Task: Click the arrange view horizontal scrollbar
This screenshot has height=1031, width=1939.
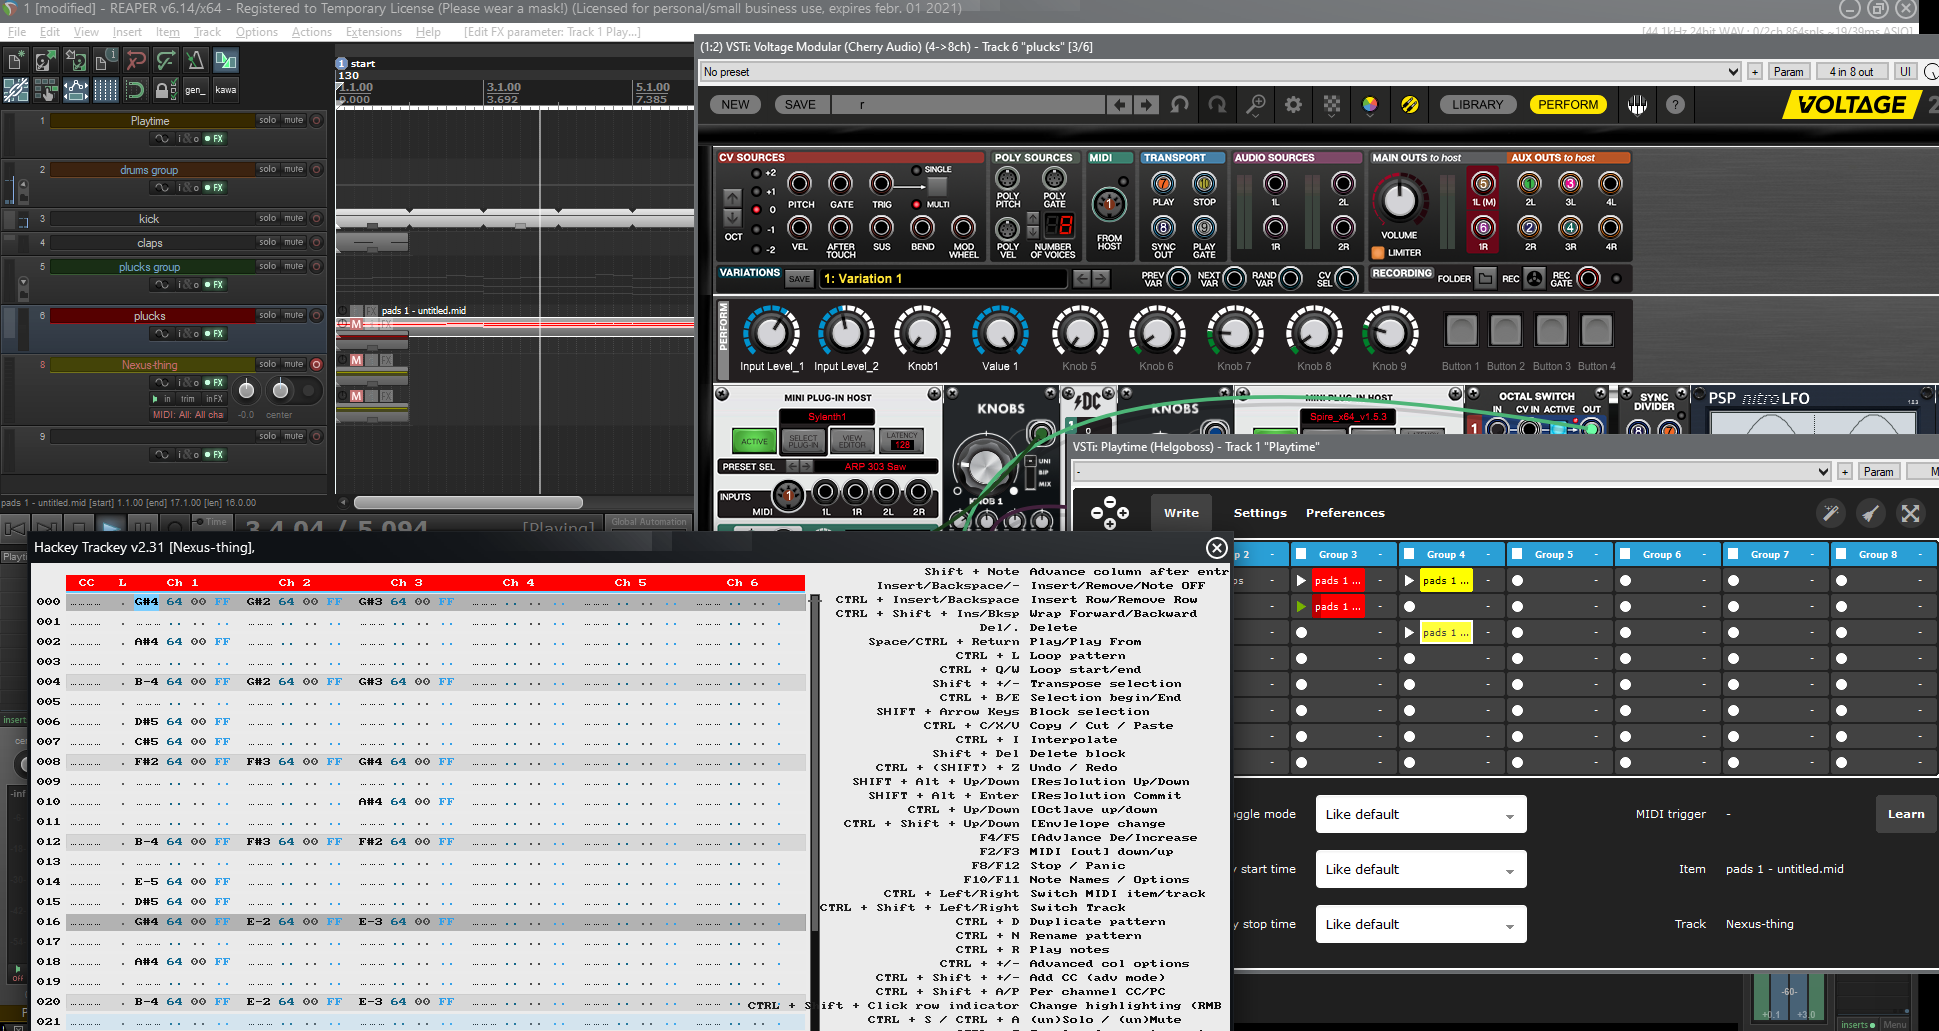Action: coord(468,503)
